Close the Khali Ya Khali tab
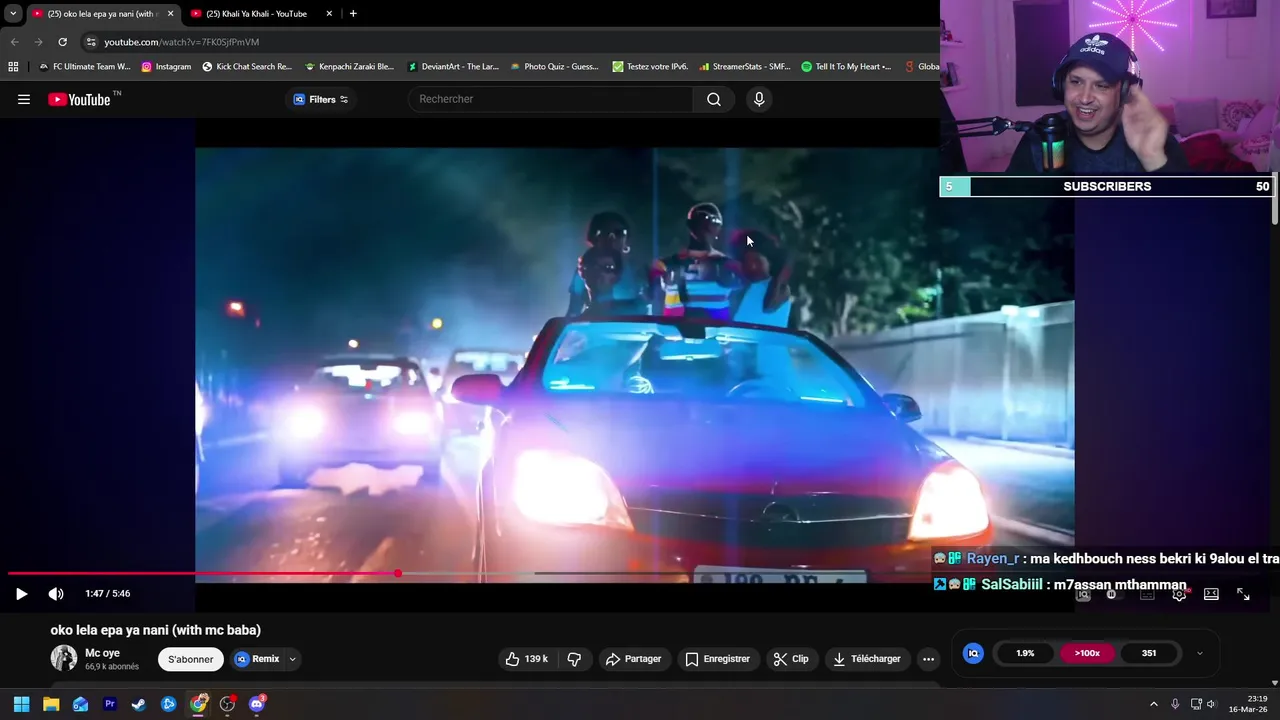 point(329,14)
